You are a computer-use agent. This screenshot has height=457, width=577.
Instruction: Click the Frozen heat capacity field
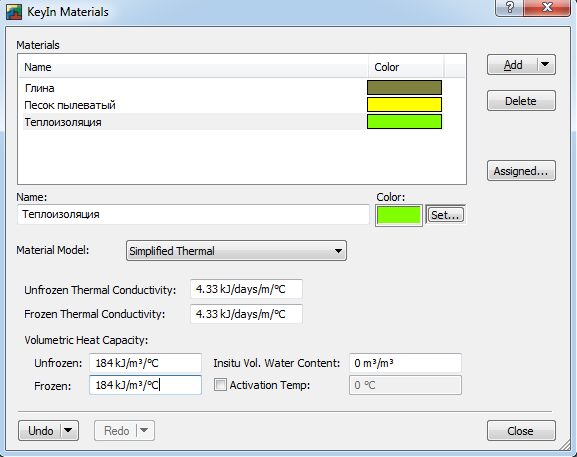coord(145,385)
